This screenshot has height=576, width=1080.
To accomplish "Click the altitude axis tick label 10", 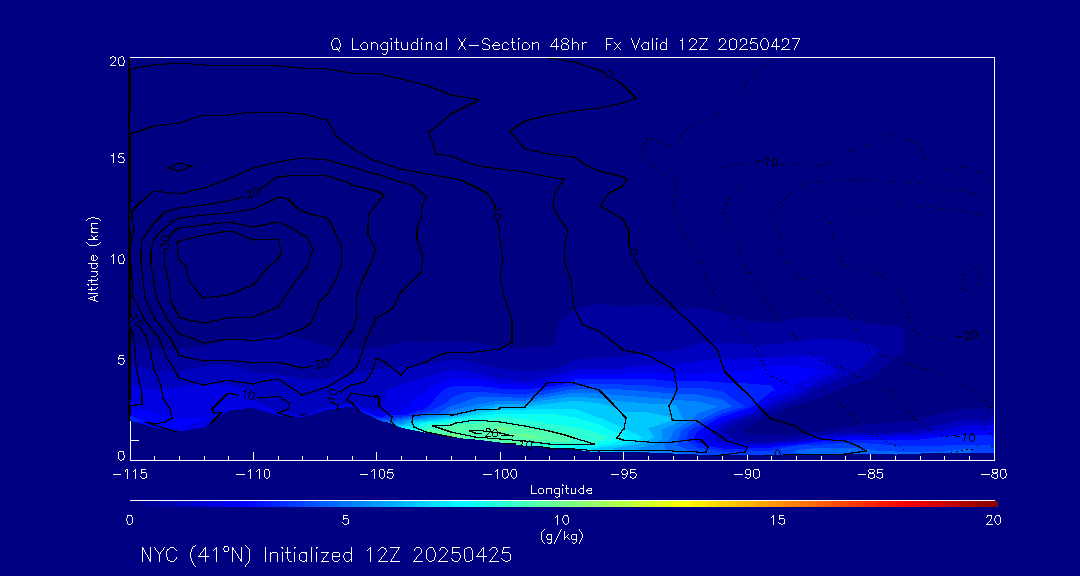I will 117,259.
